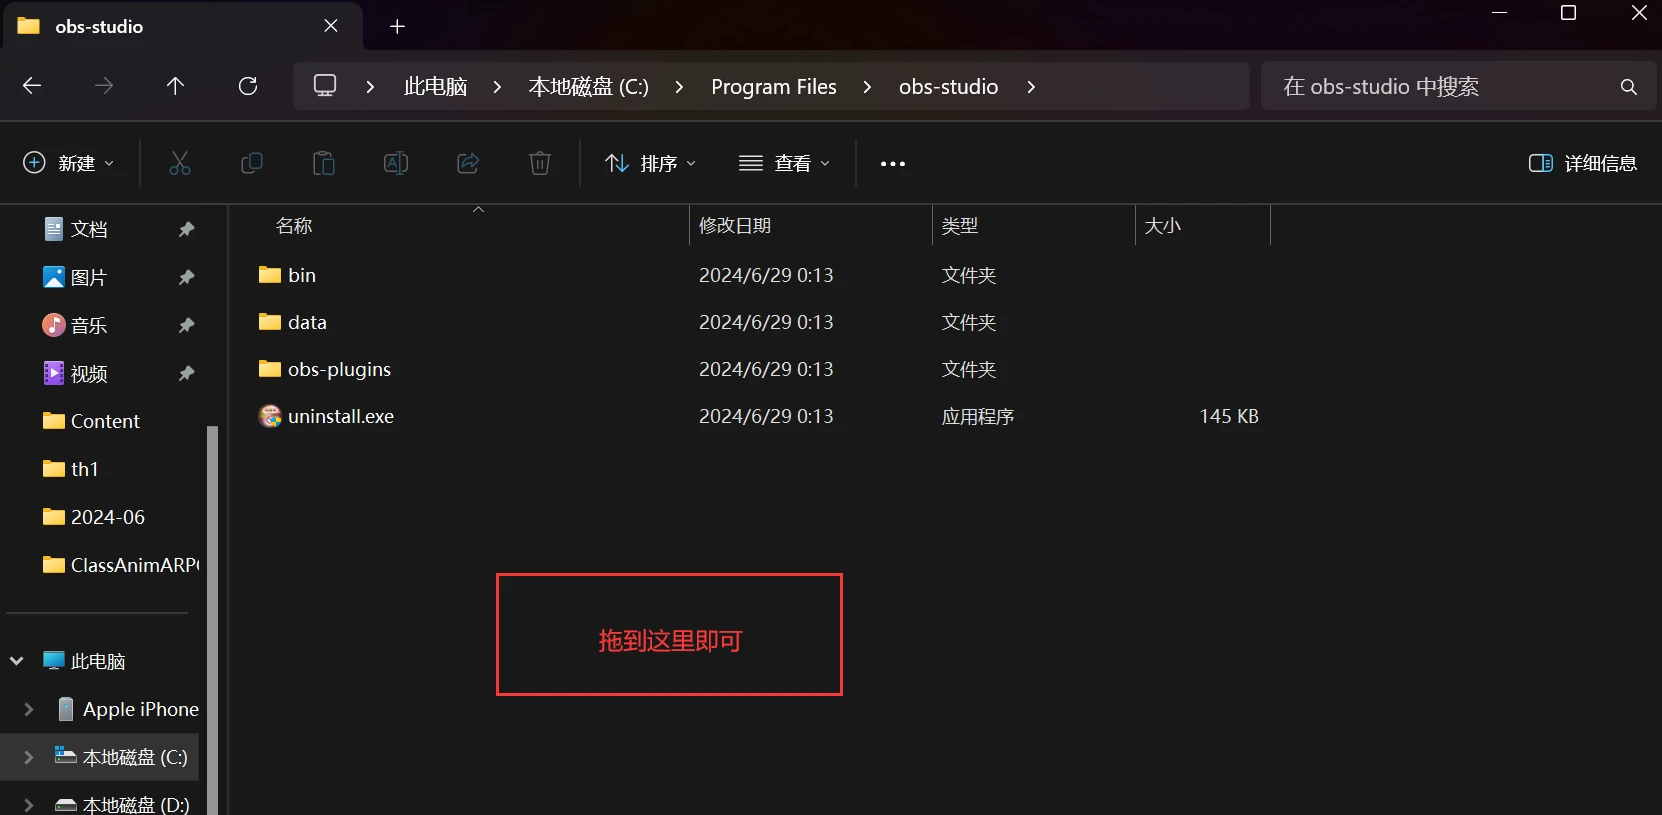Go up one directory level
1662x815 pixels.
[175, 86]
